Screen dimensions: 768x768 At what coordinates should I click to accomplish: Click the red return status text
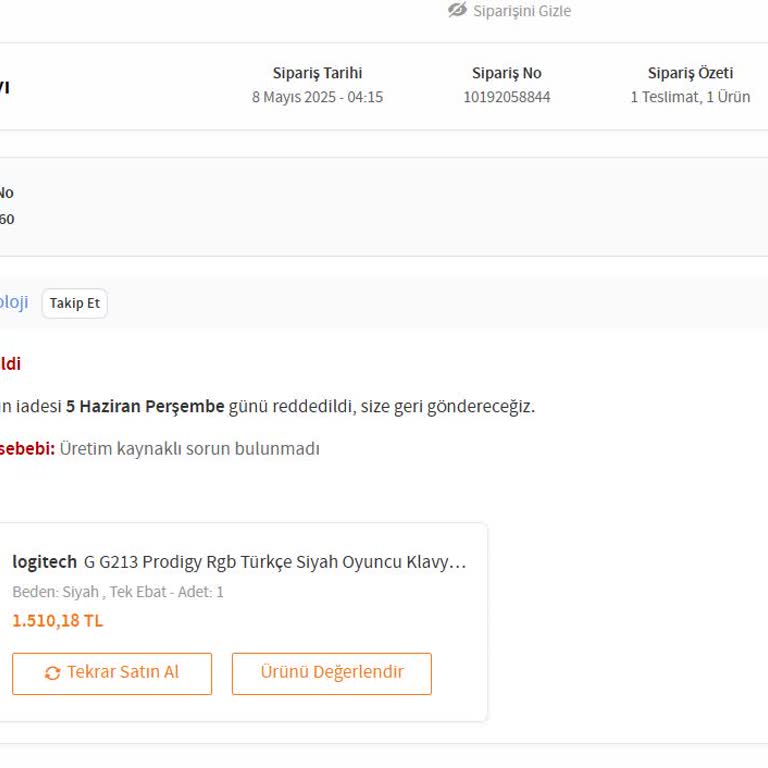[x=9, y=364]
